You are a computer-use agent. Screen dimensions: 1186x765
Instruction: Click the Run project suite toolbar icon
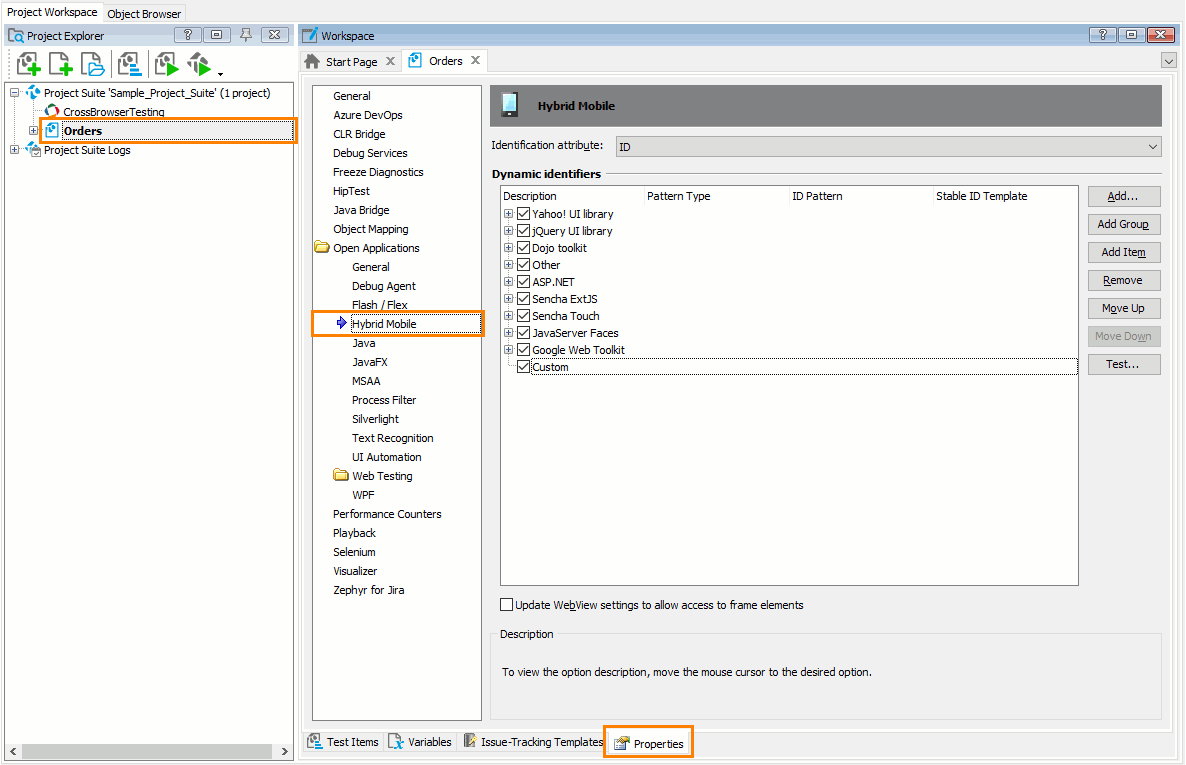tap(199, 64)
